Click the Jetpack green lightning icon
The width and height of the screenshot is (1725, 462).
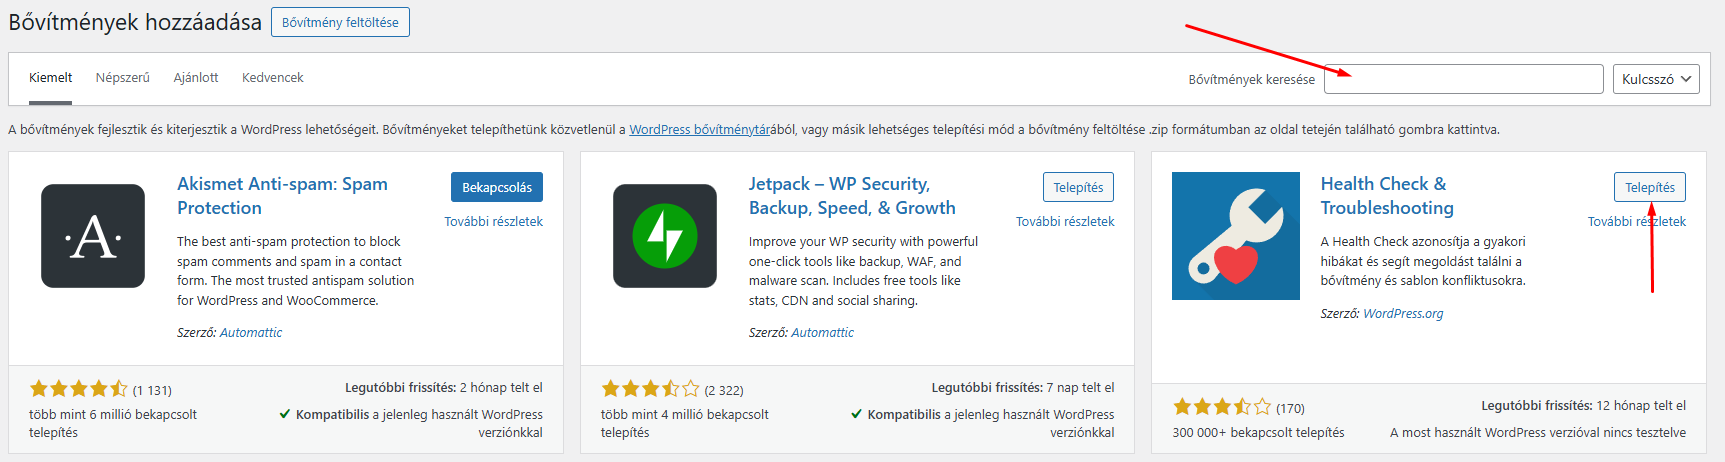pos(665,236)
